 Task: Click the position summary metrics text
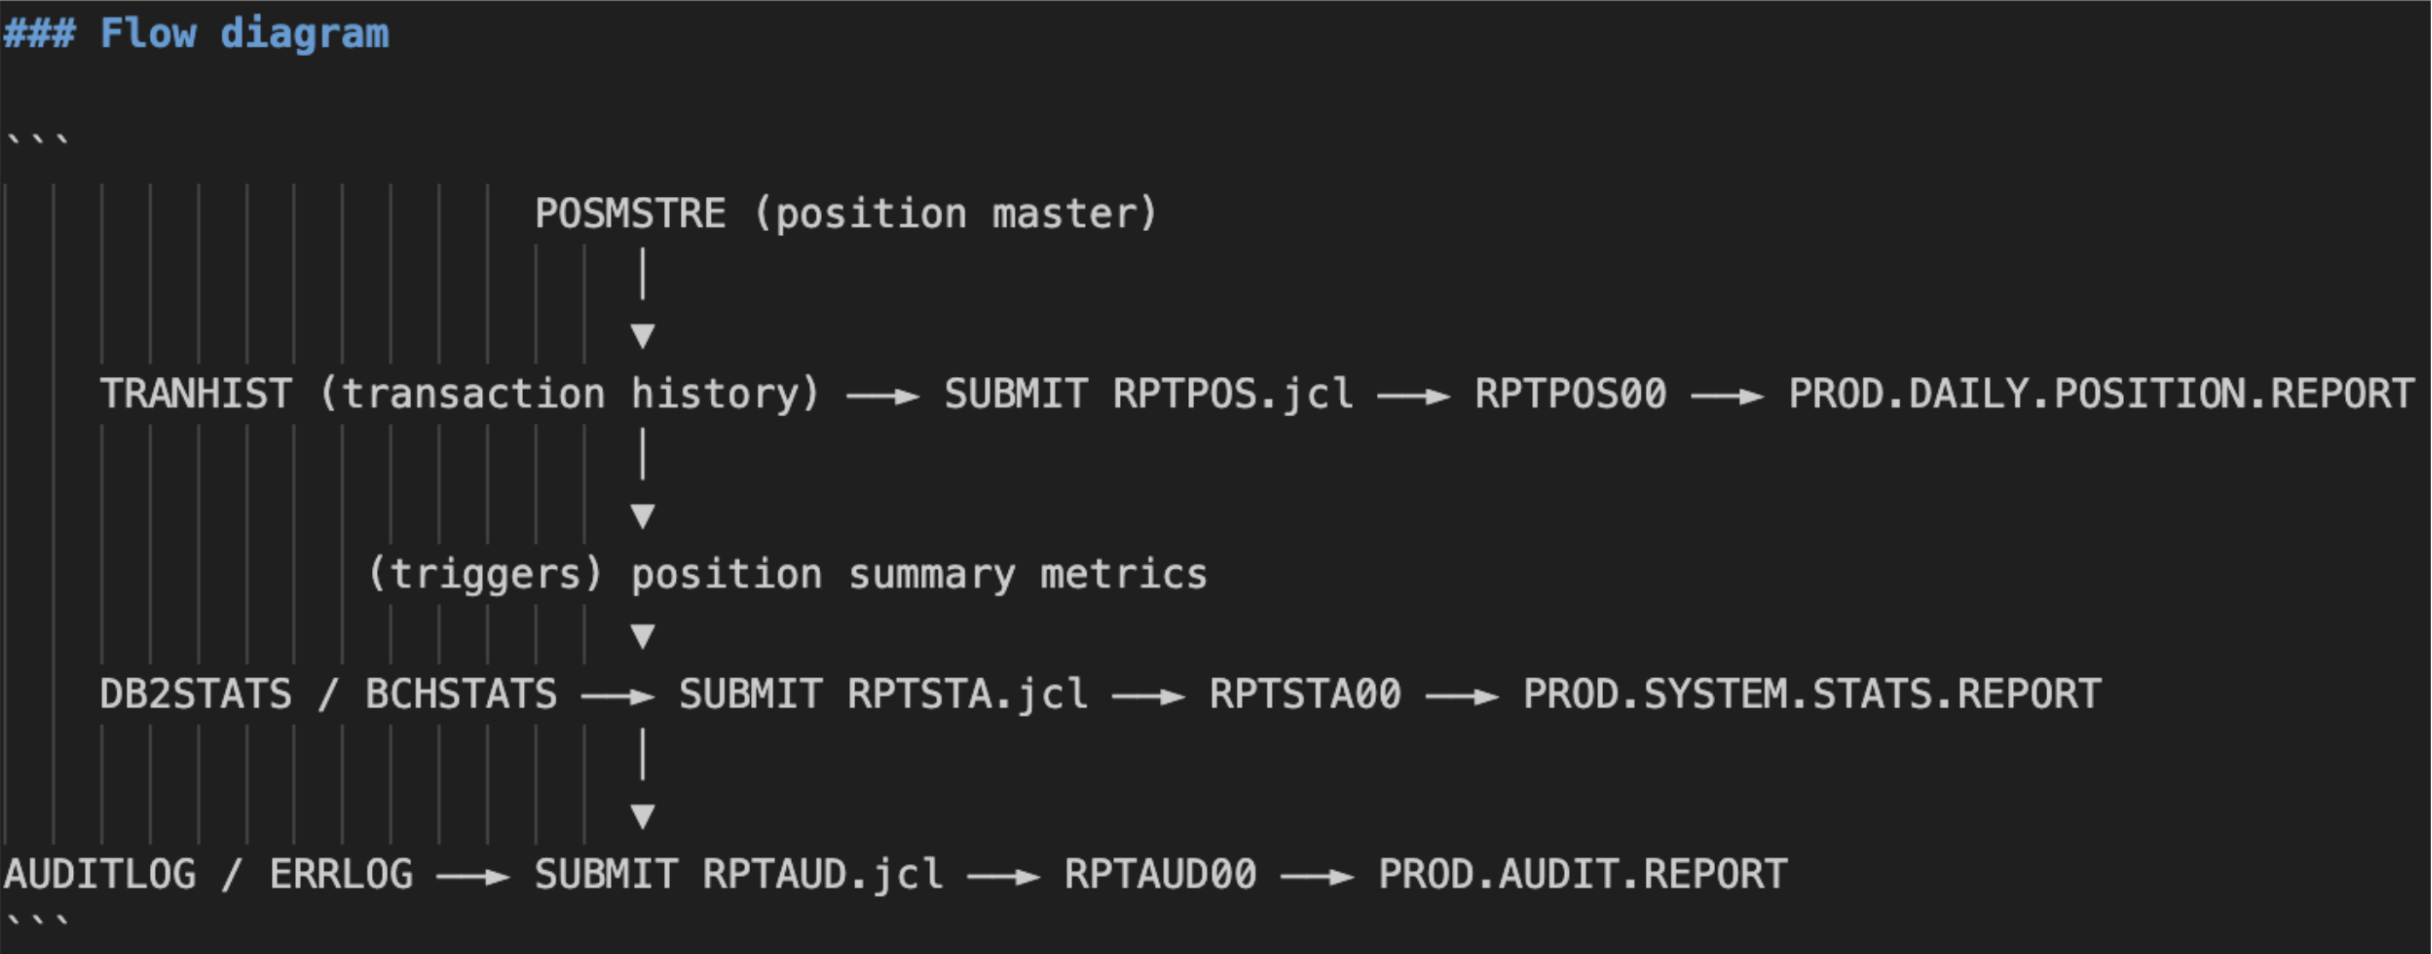918,575
